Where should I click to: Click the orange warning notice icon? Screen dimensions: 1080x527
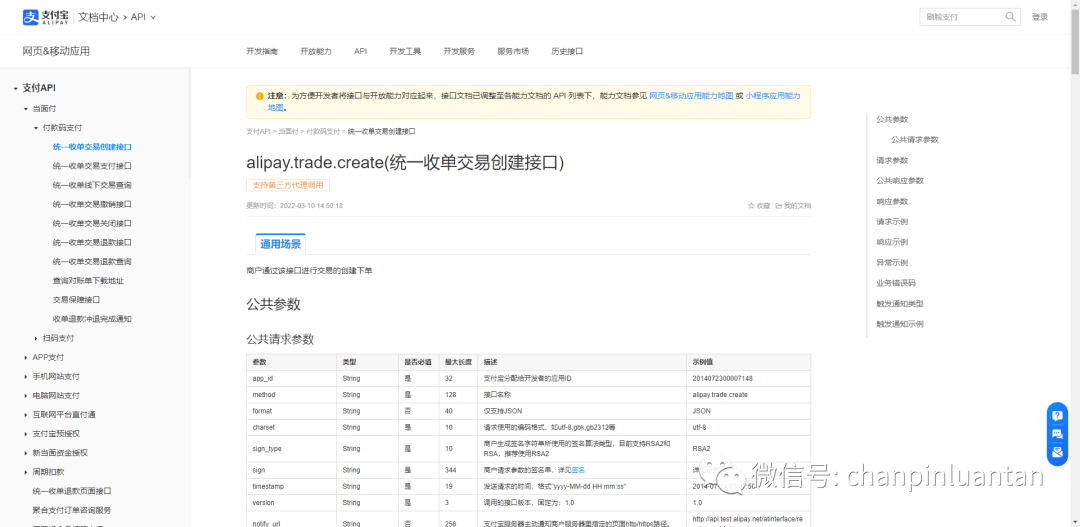(259, 96)
